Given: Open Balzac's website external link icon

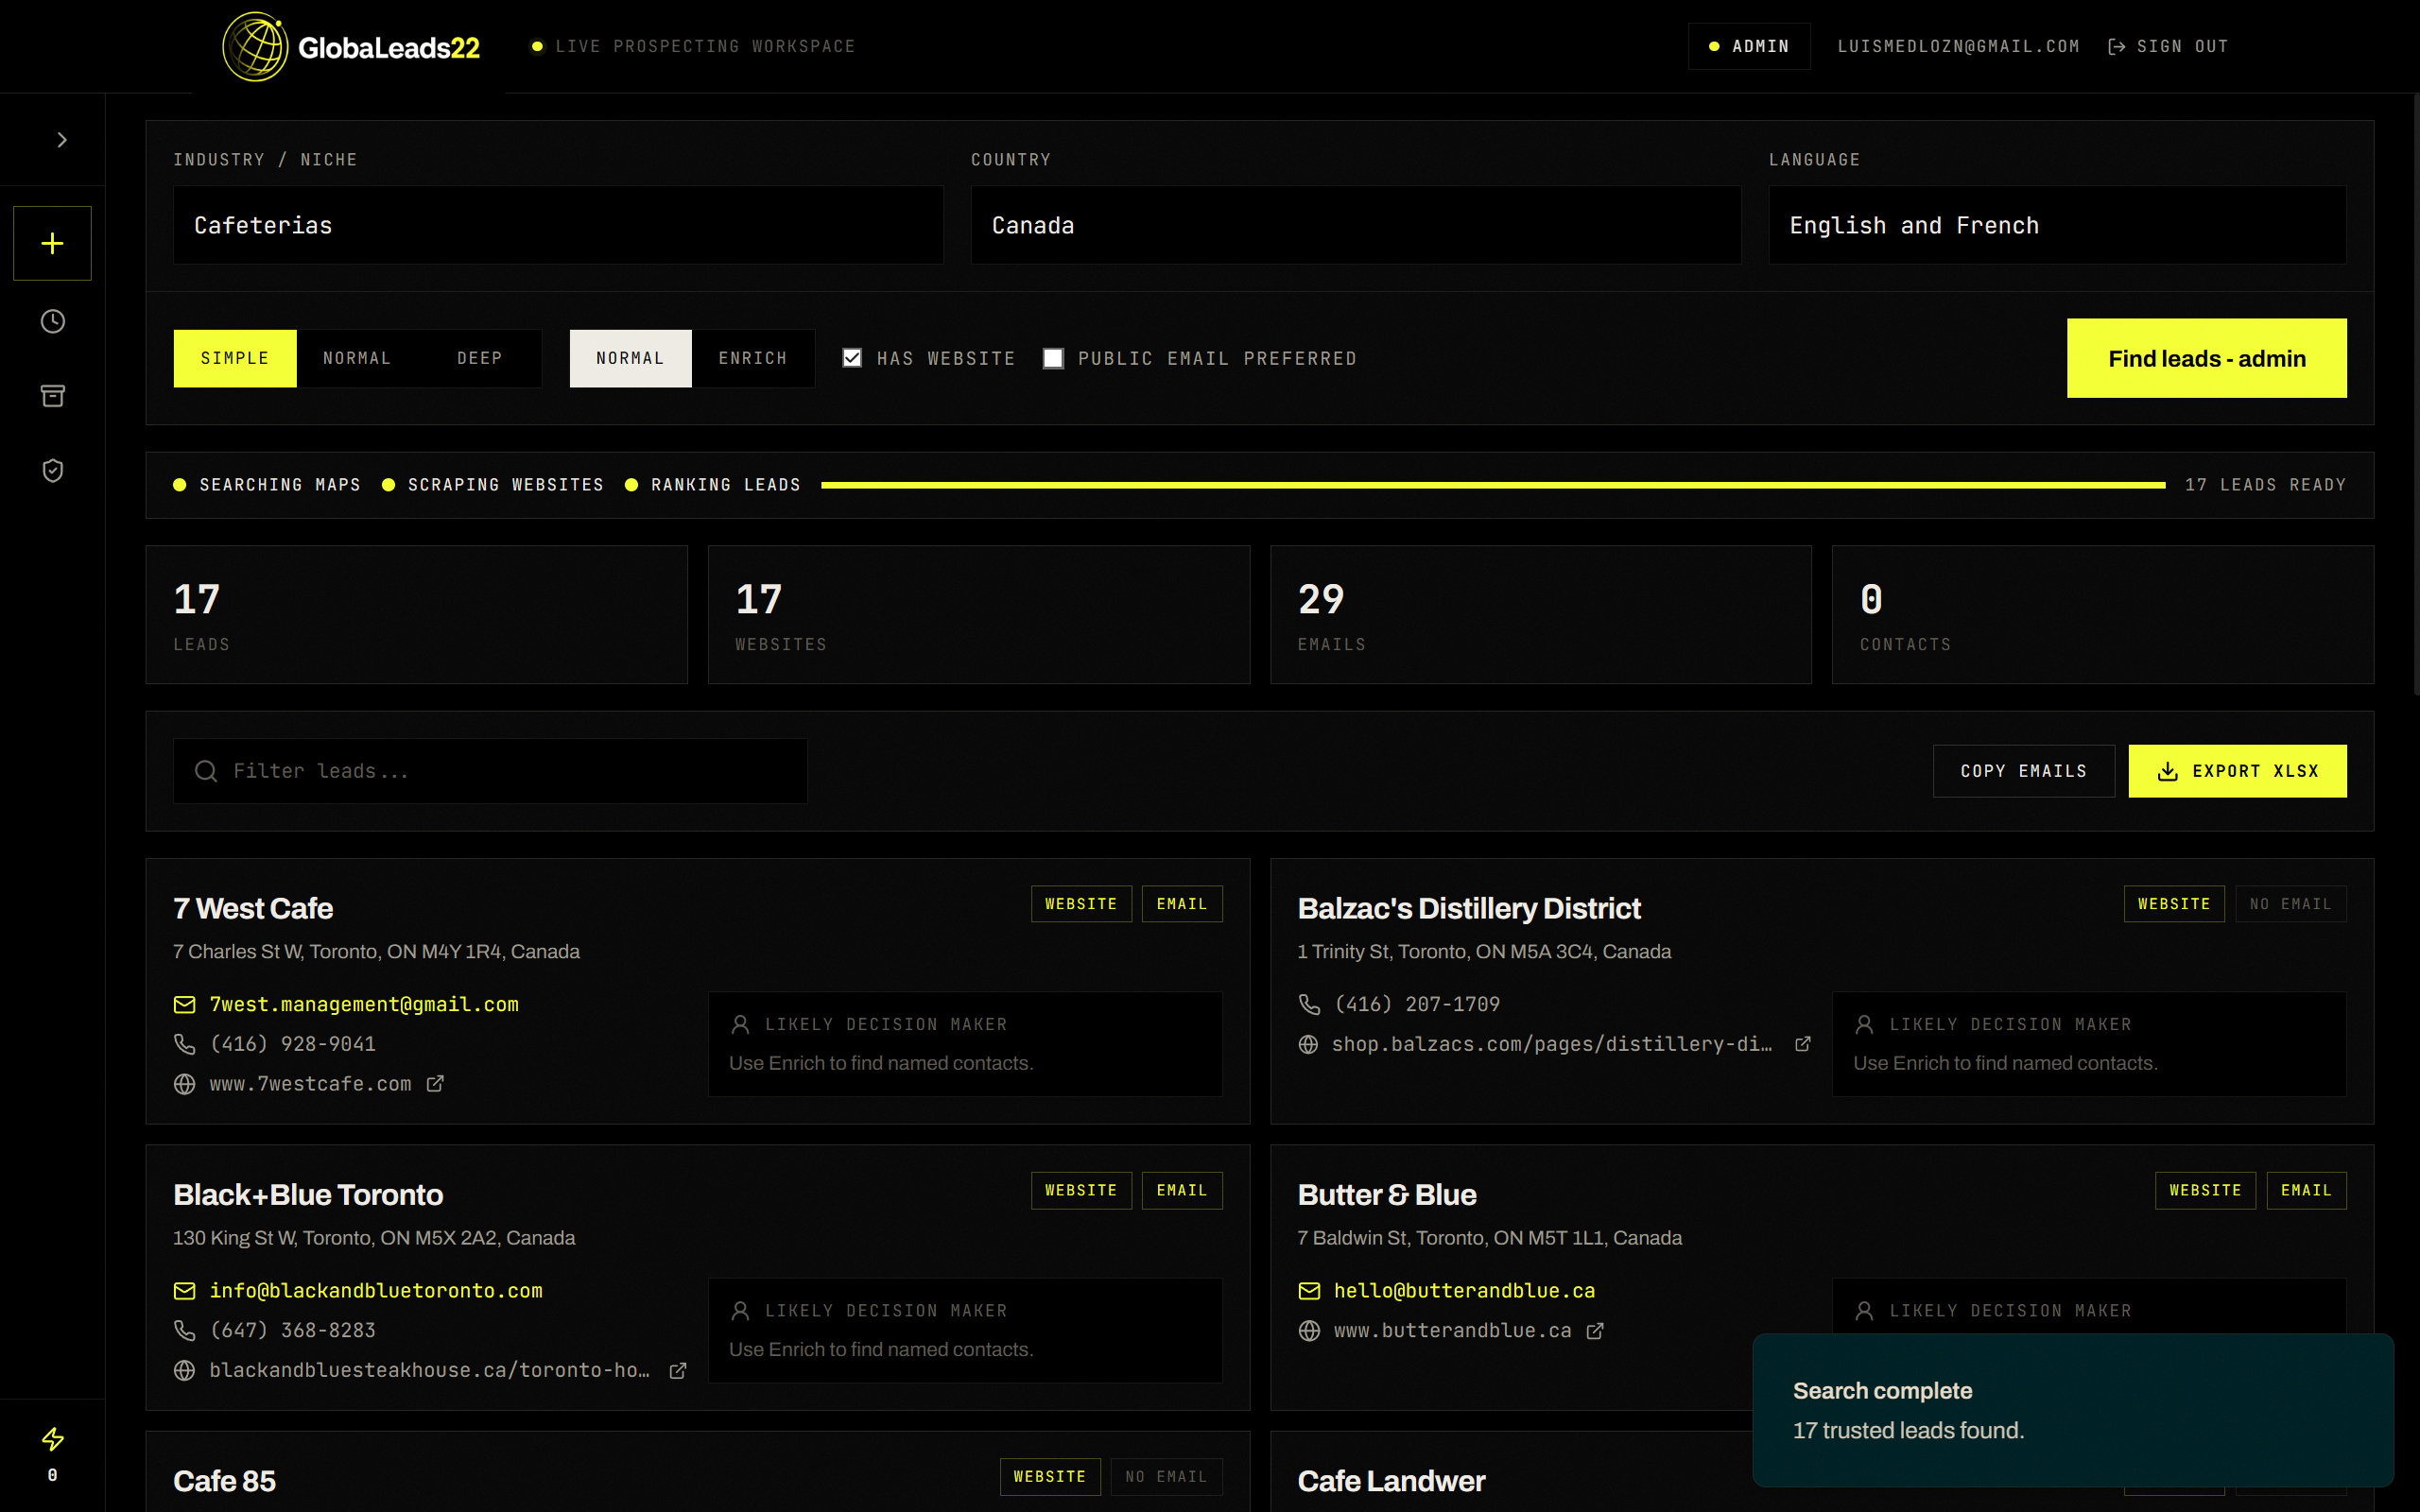Looking at the screenshot, I should coord(1803,1044).
